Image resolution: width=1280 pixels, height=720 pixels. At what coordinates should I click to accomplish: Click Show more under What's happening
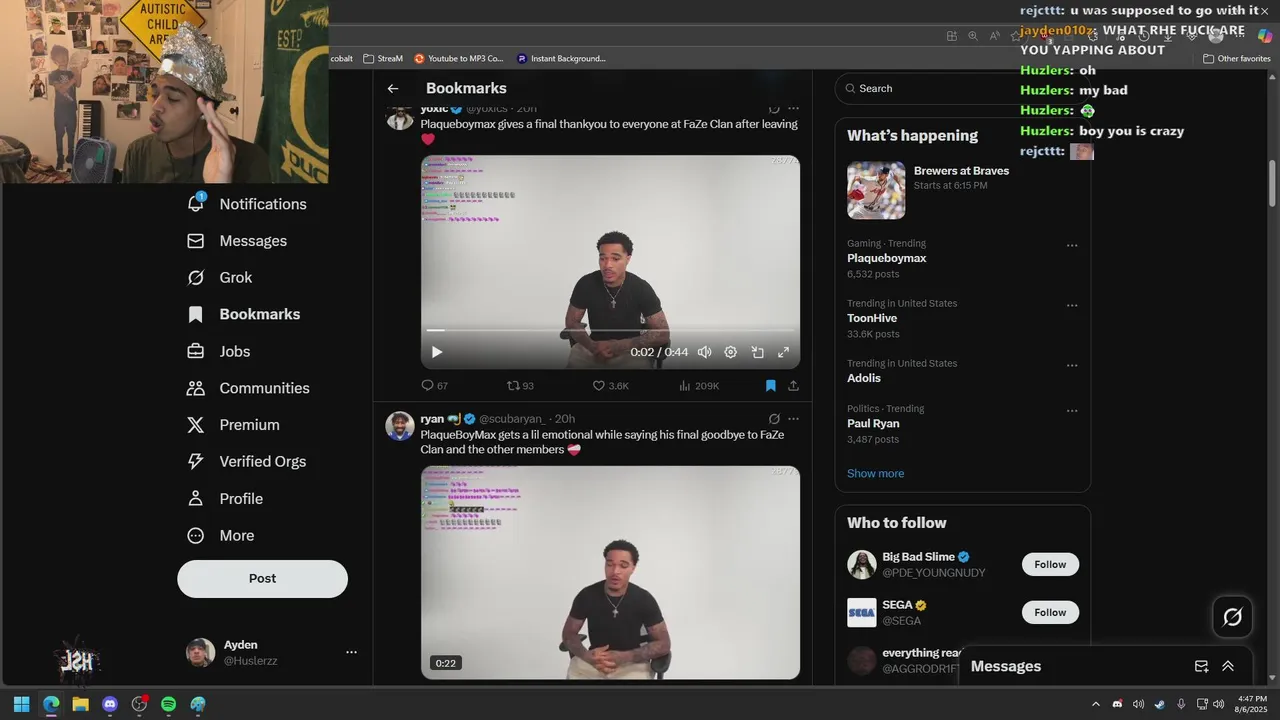click(875, 473)
